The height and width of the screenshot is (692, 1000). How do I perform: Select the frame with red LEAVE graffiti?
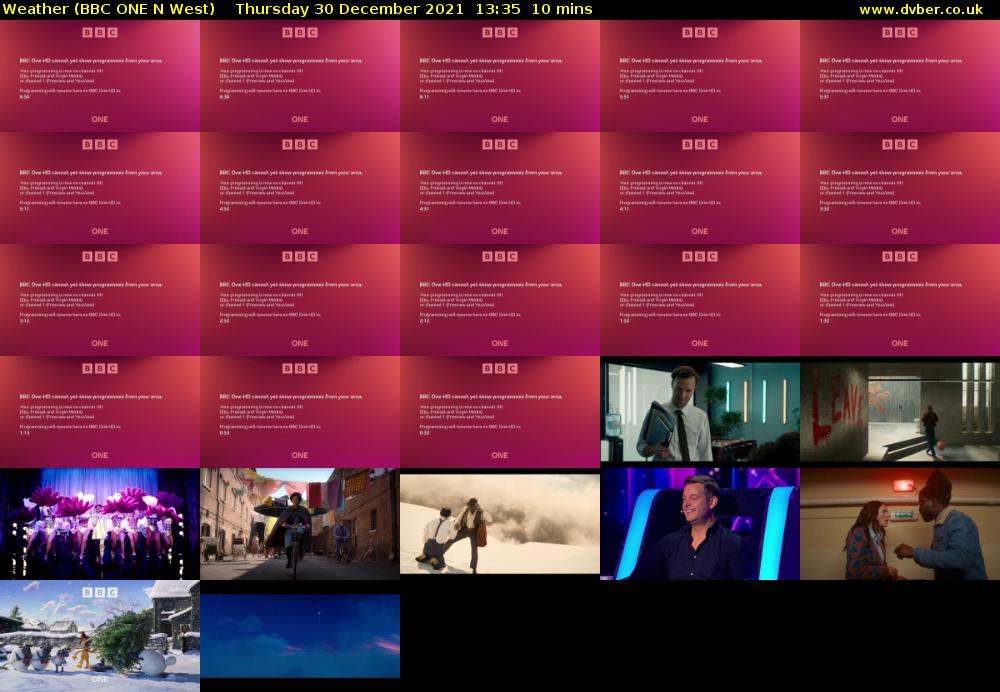(900, 412)
